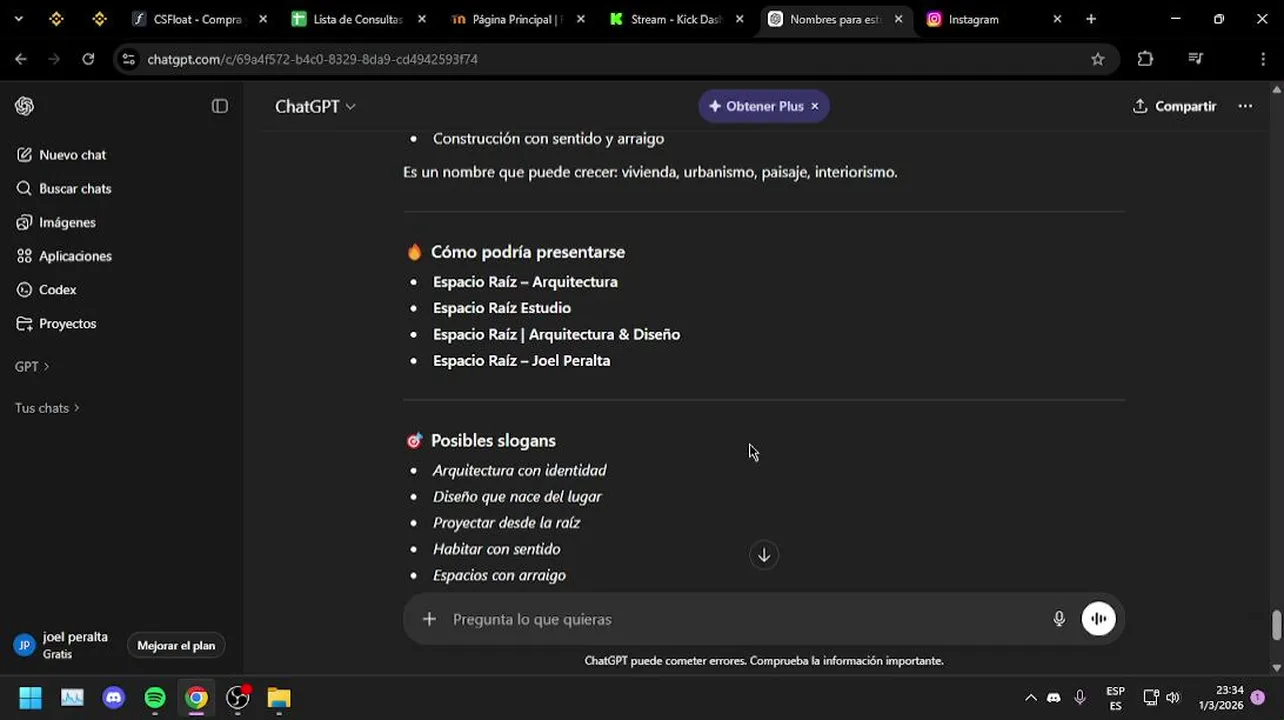The image size is (1284, 720).
Task: Click the Compartir share button
Action: click(1174, 106)
